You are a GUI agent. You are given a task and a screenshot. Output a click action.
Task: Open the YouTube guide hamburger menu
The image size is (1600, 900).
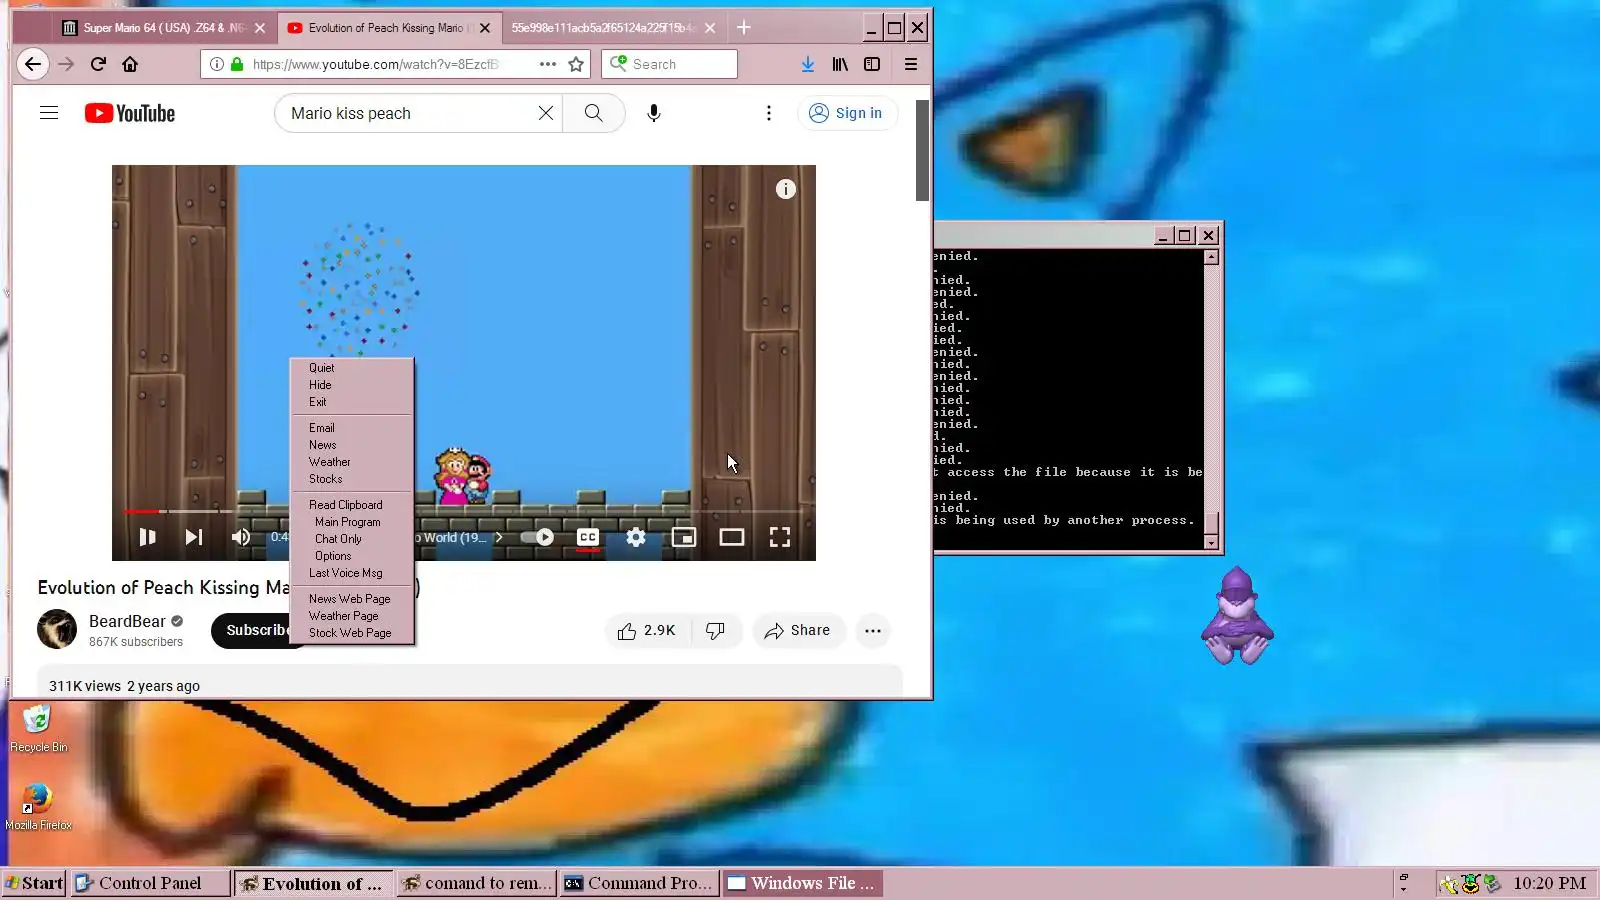pos(49,113)
